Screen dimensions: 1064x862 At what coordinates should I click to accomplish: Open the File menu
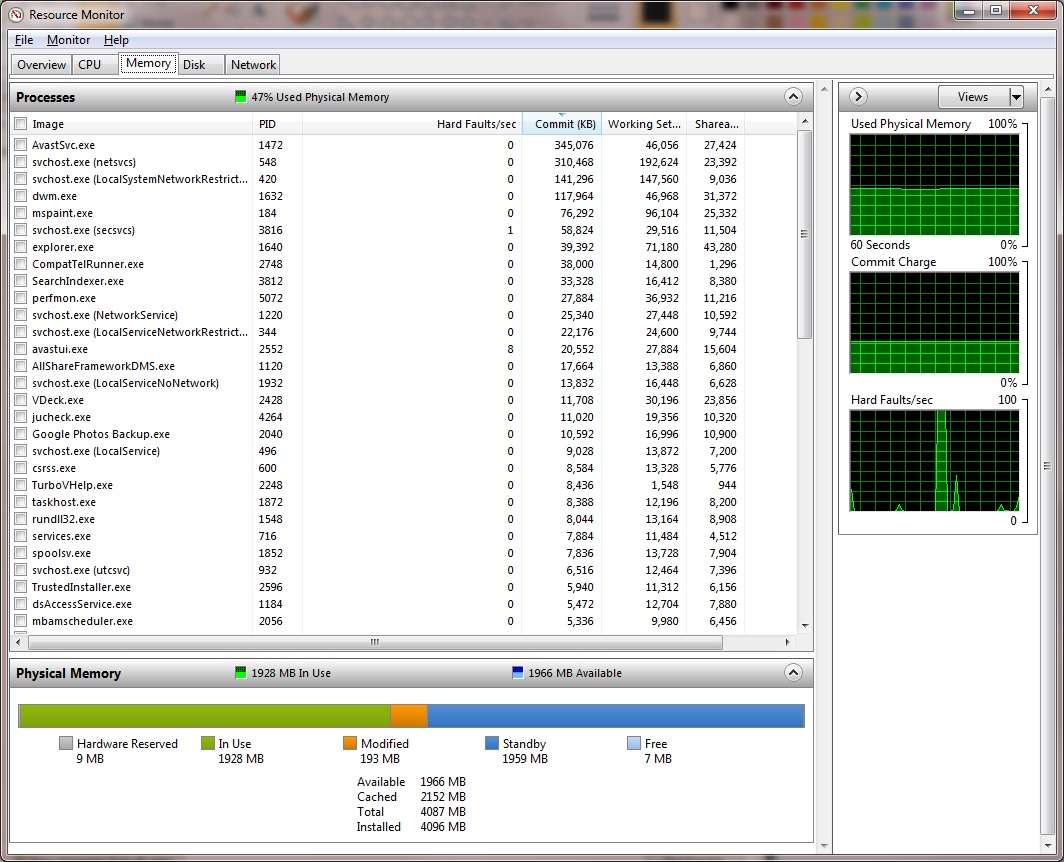[x=24, y=39]
